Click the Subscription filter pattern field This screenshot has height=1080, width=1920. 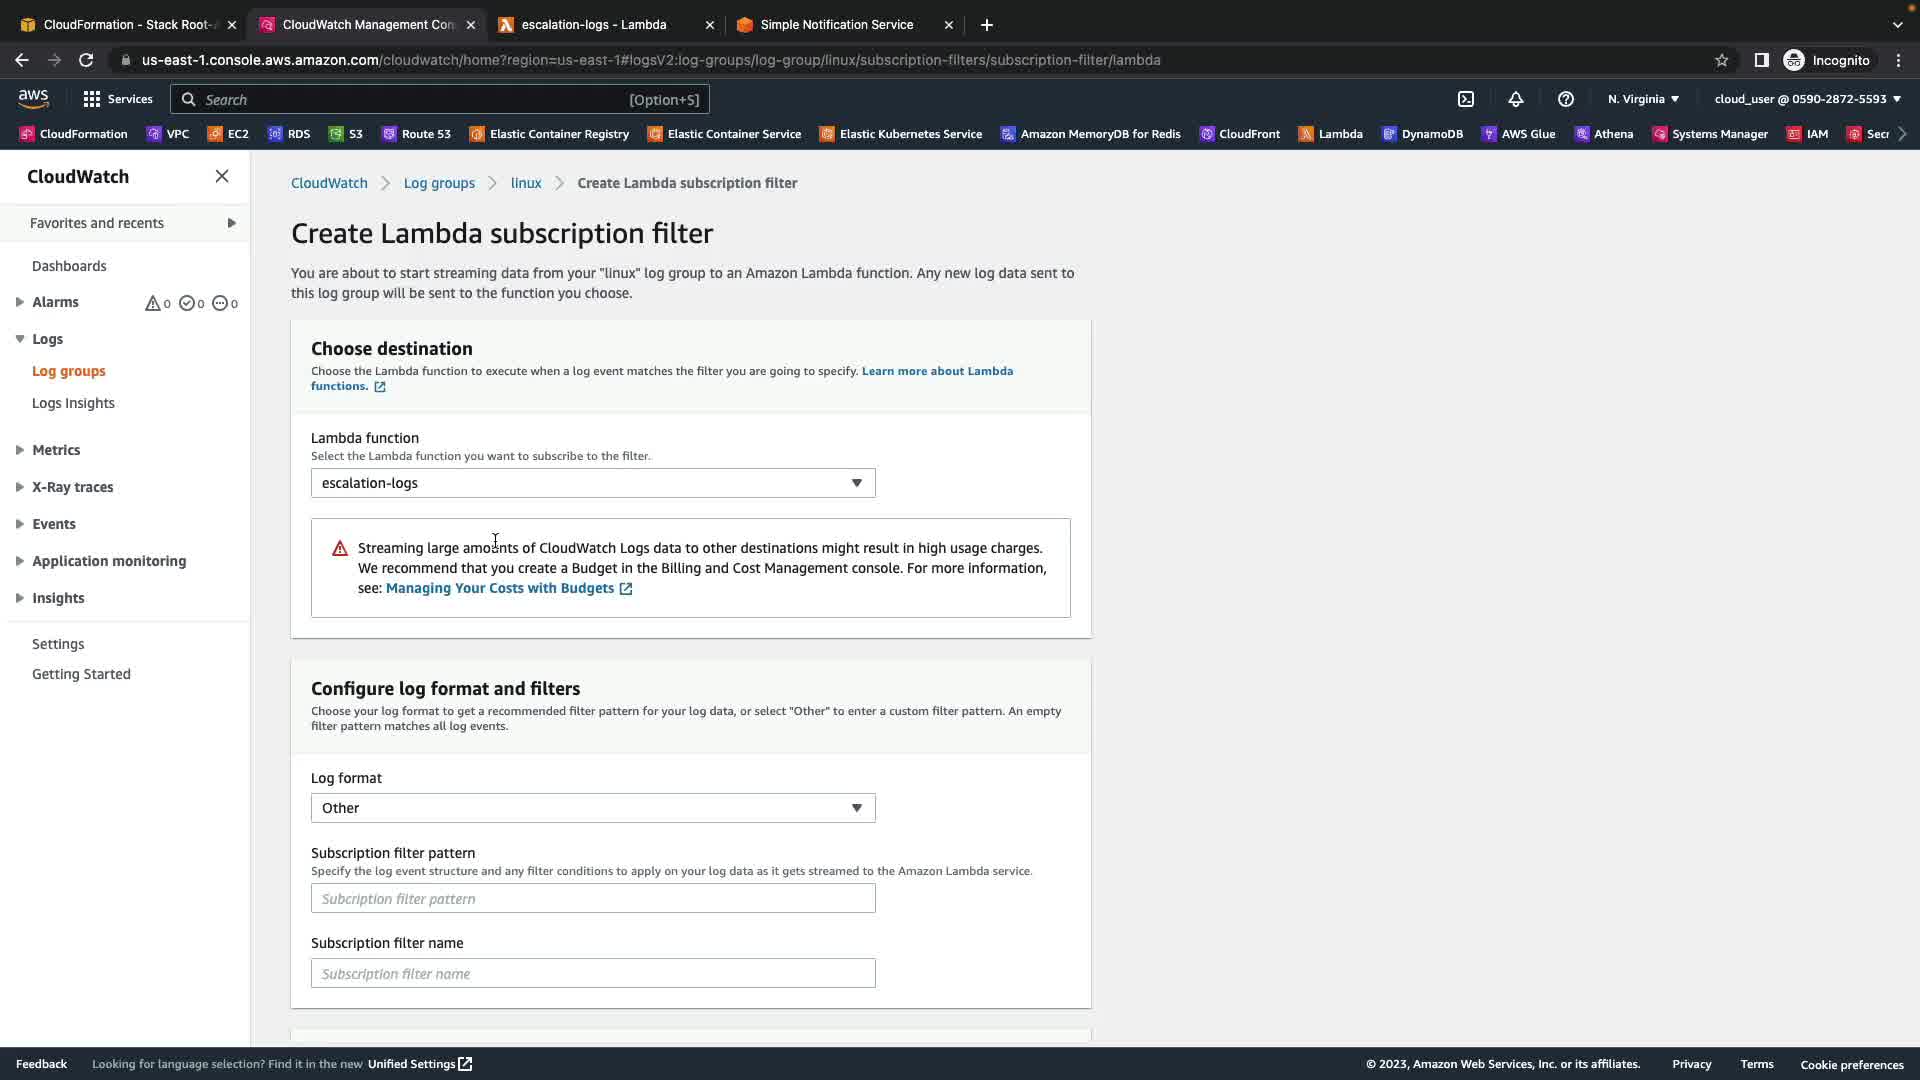point(593,898)
